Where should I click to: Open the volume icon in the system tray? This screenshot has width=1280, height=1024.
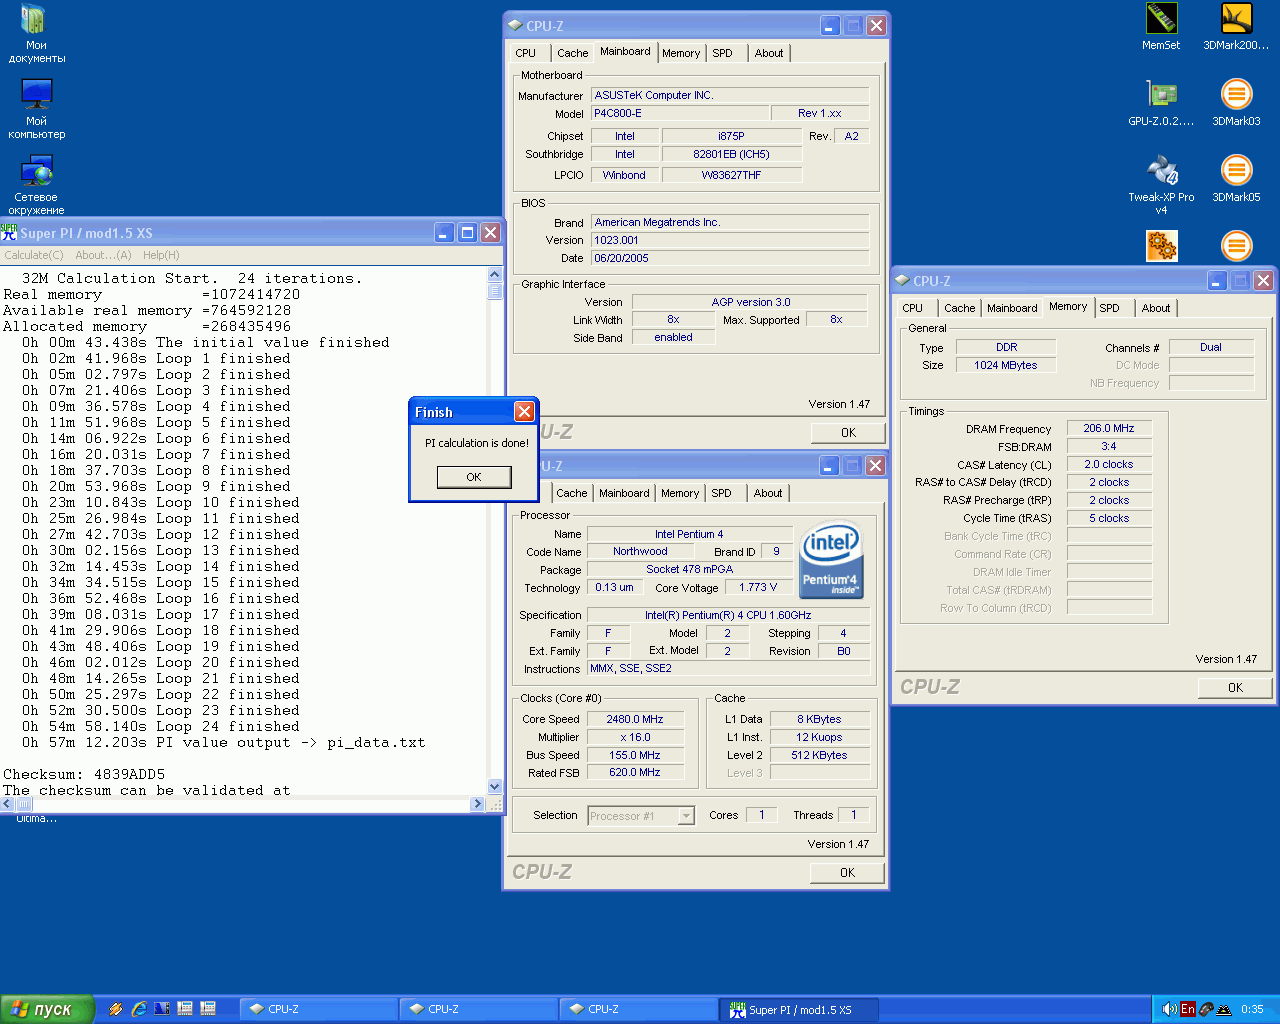(1168, 1009)
